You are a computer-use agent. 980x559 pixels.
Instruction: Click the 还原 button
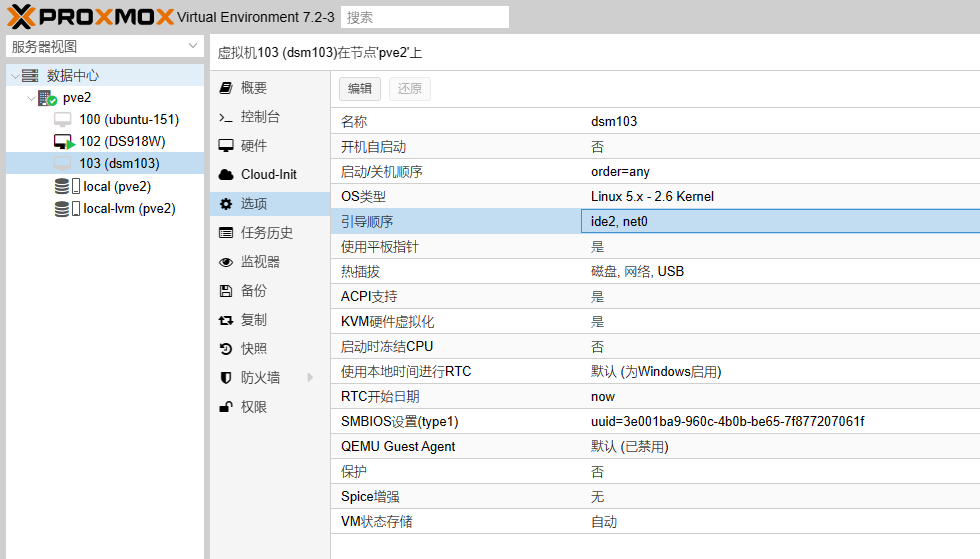point(410,89)
